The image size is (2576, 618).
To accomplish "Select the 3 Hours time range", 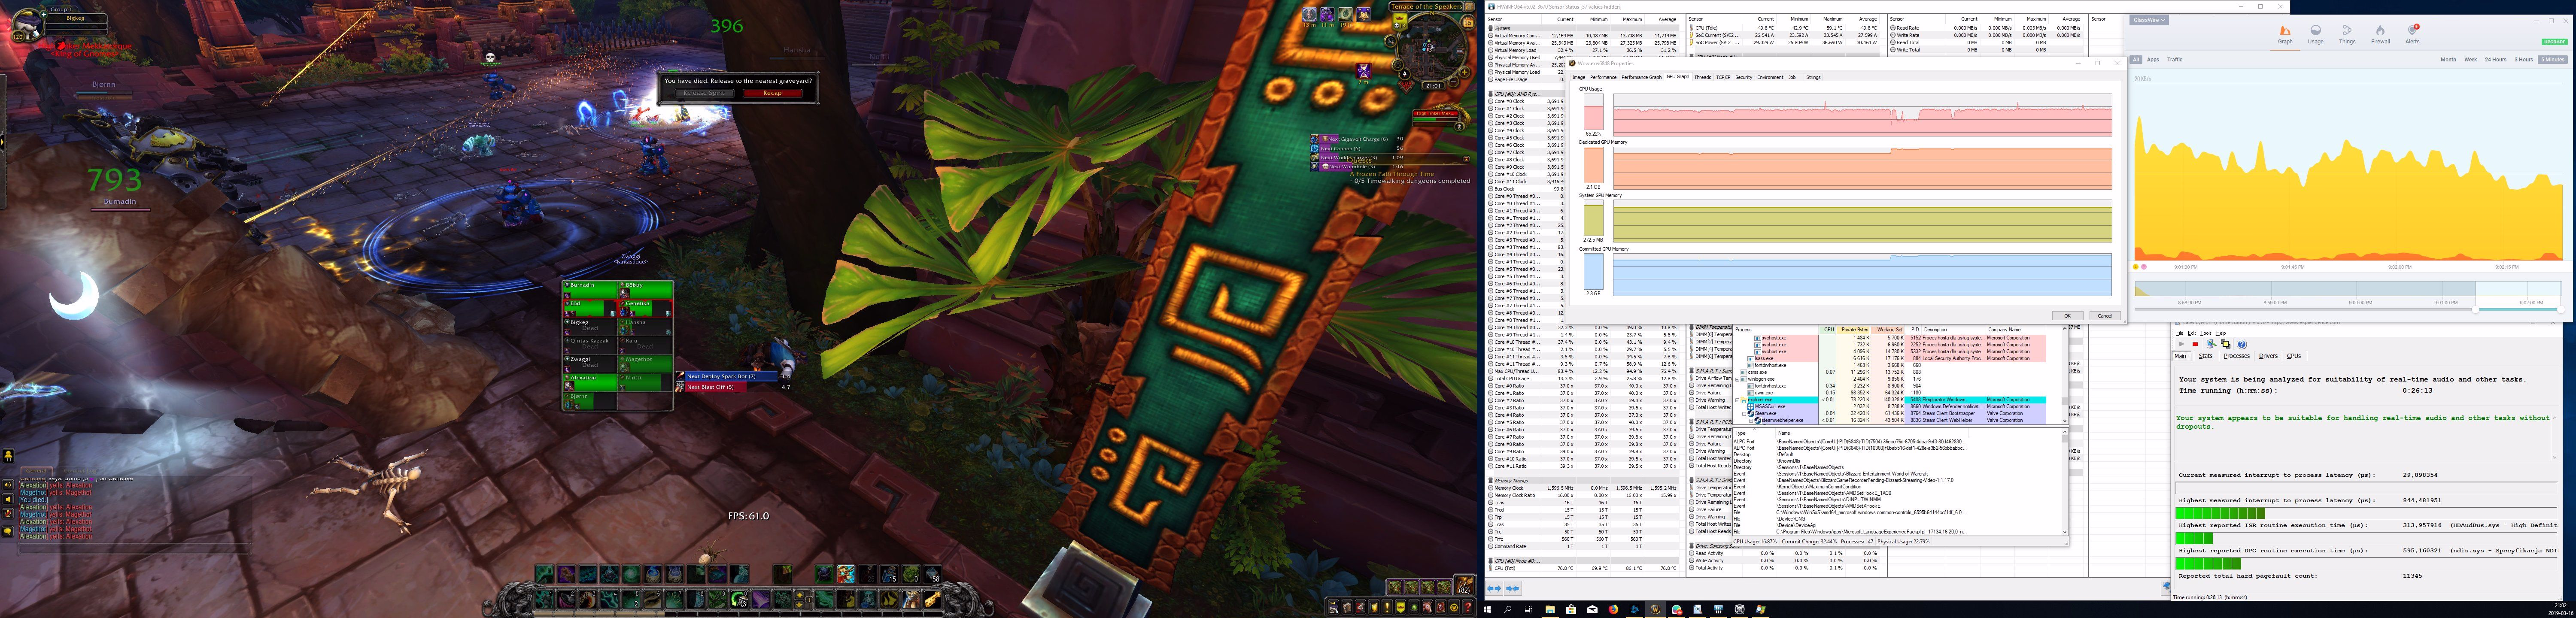I will coord(2524,60).
